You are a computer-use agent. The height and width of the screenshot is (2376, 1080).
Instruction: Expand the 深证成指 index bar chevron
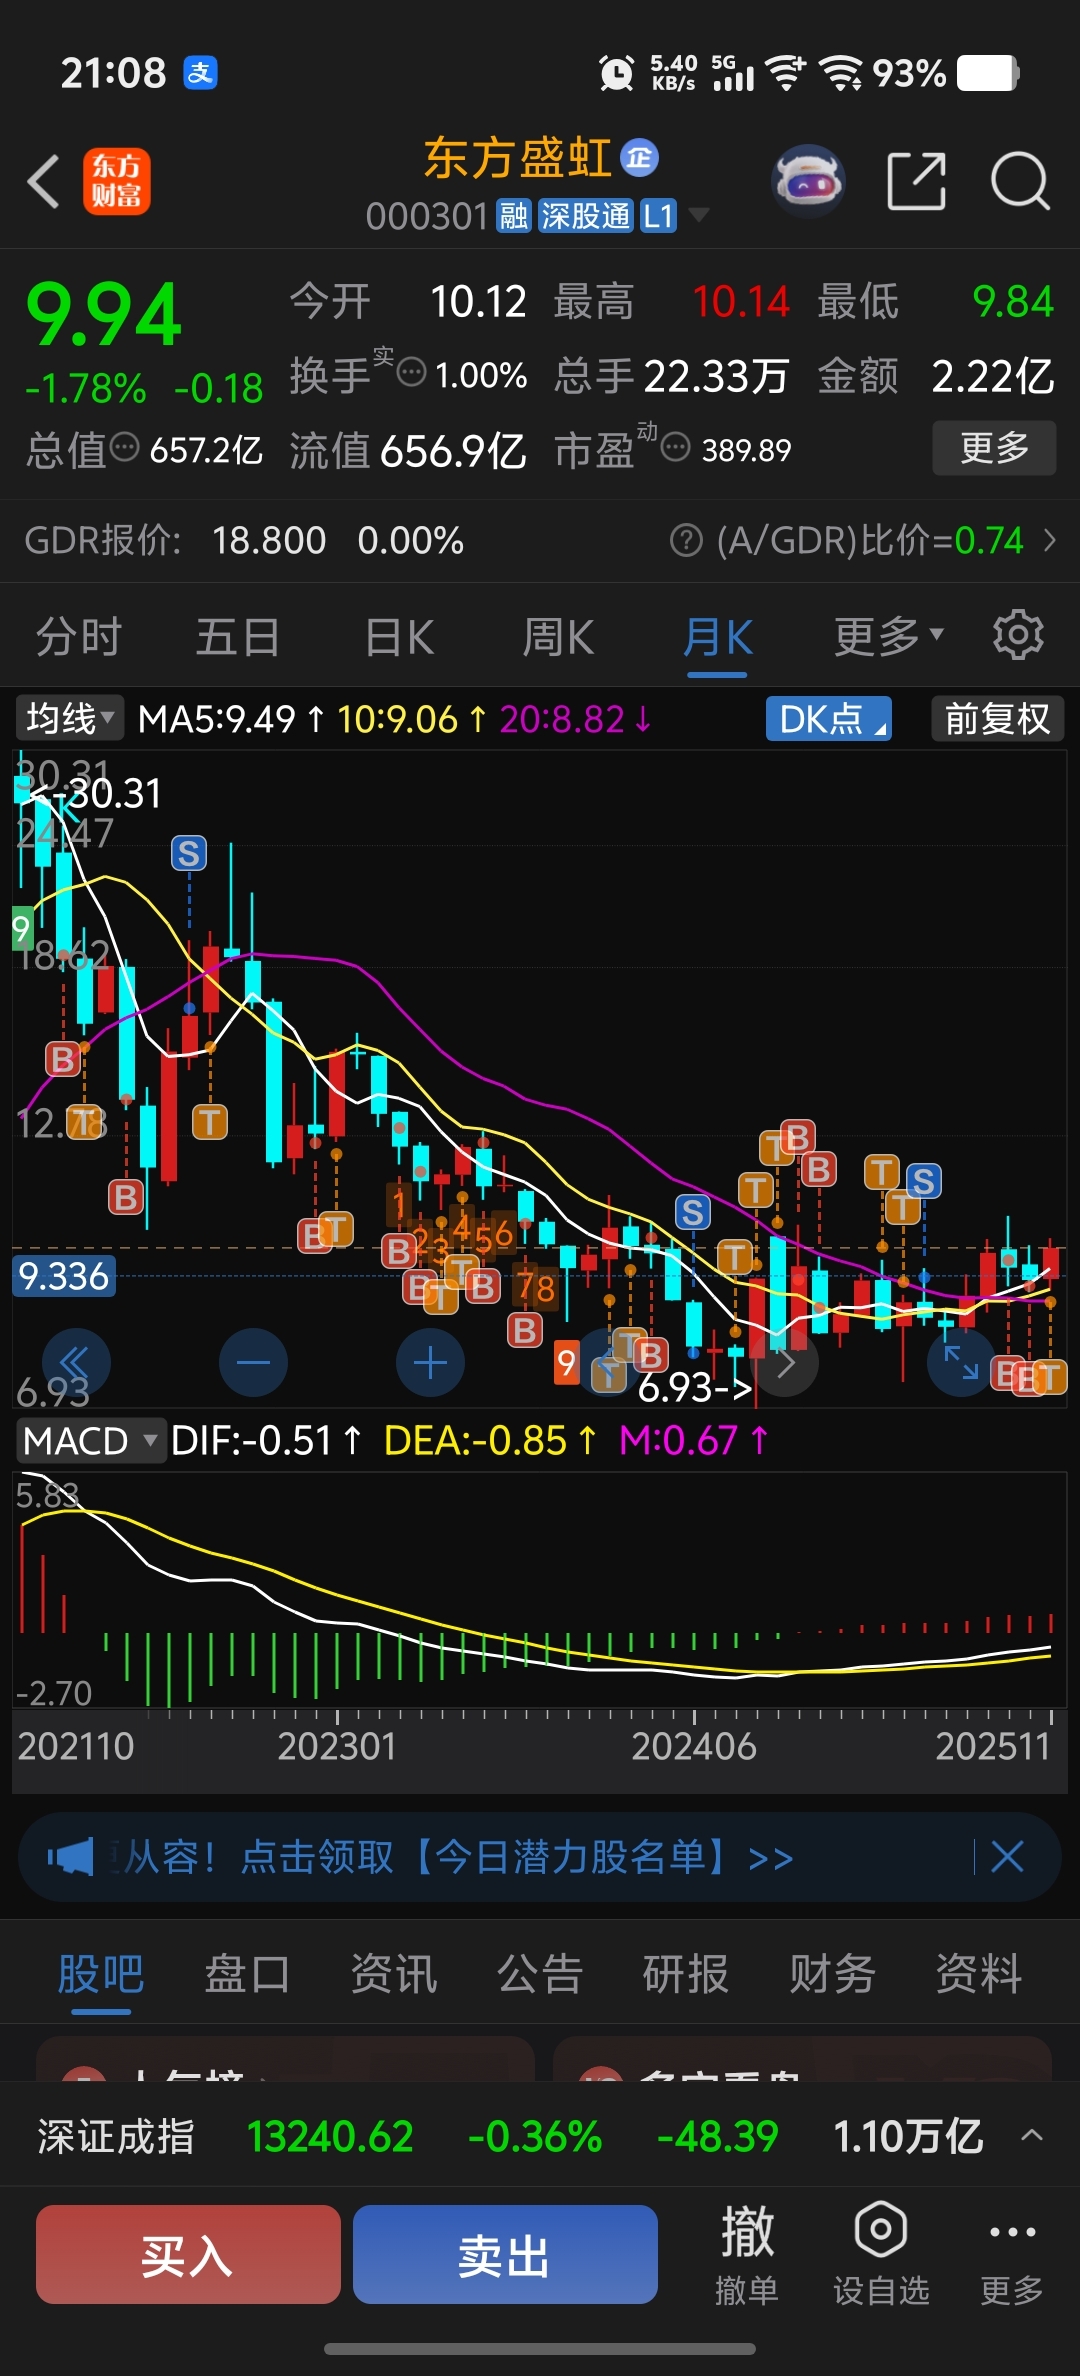tap(1032, 2136)
